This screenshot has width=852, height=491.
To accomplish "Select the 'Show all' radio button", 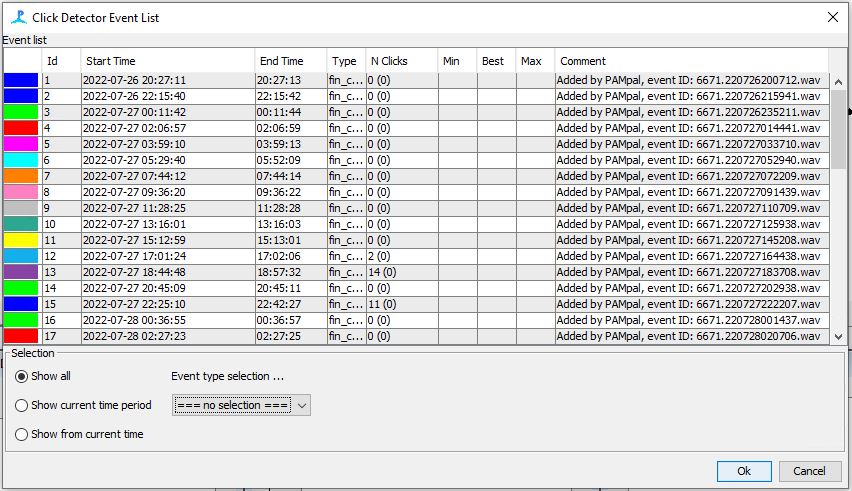I will [x=21, y=376].
